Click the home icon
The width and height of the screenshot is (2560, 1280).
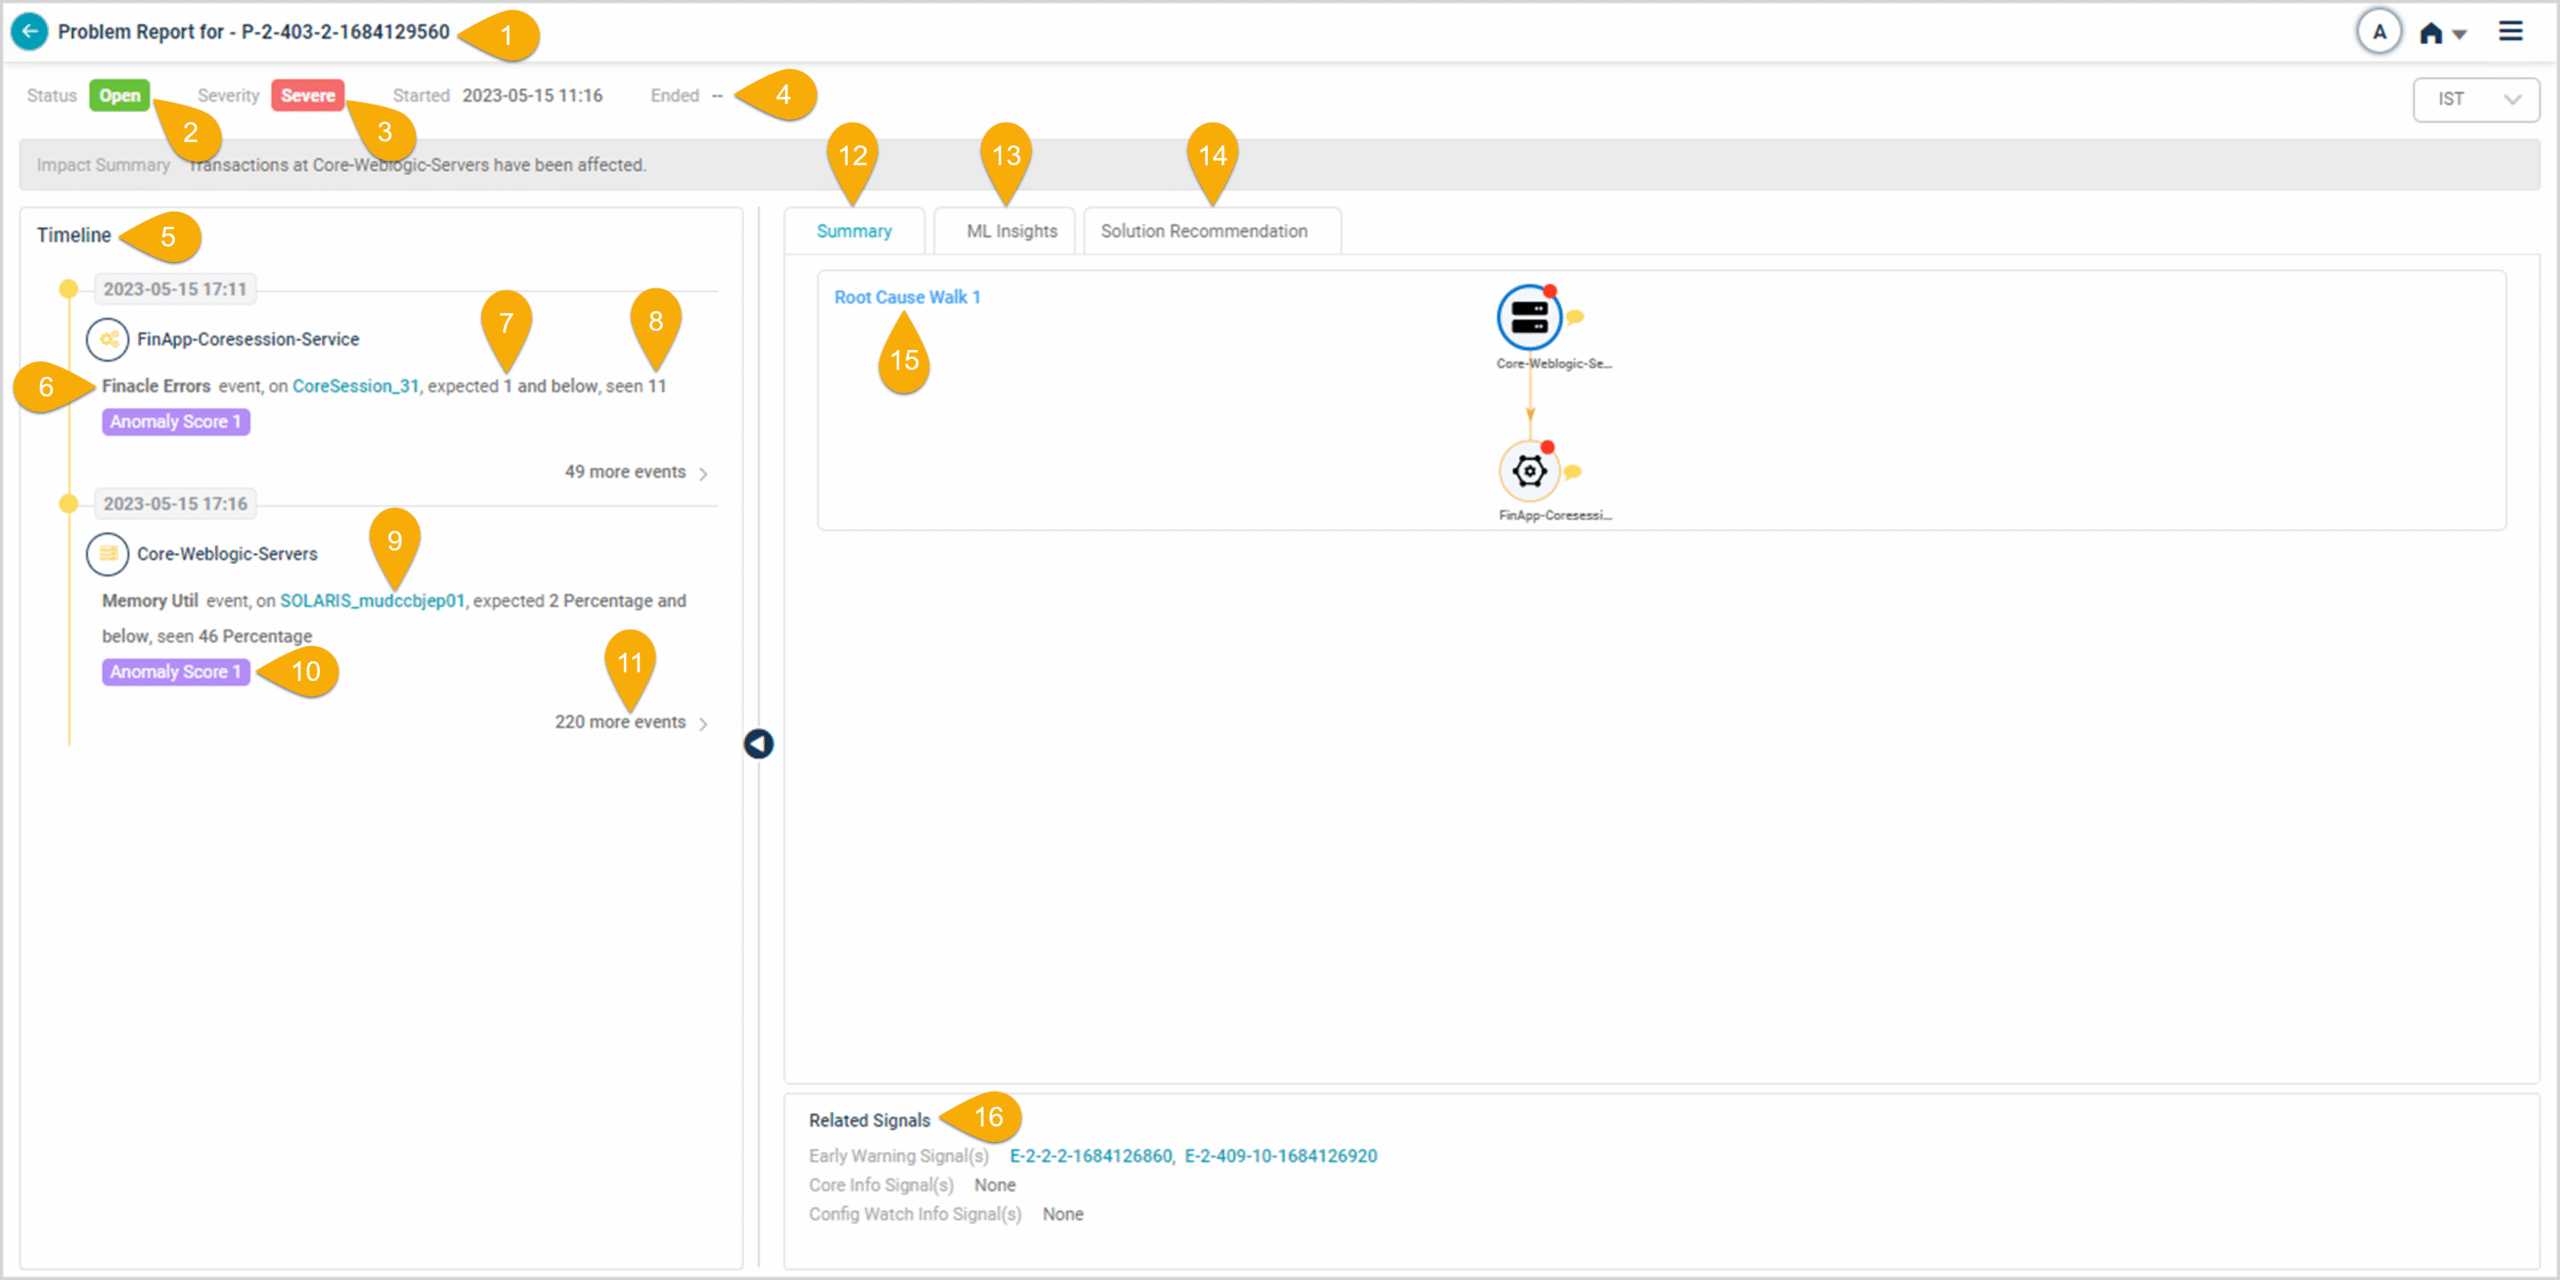click(2430, 33)
